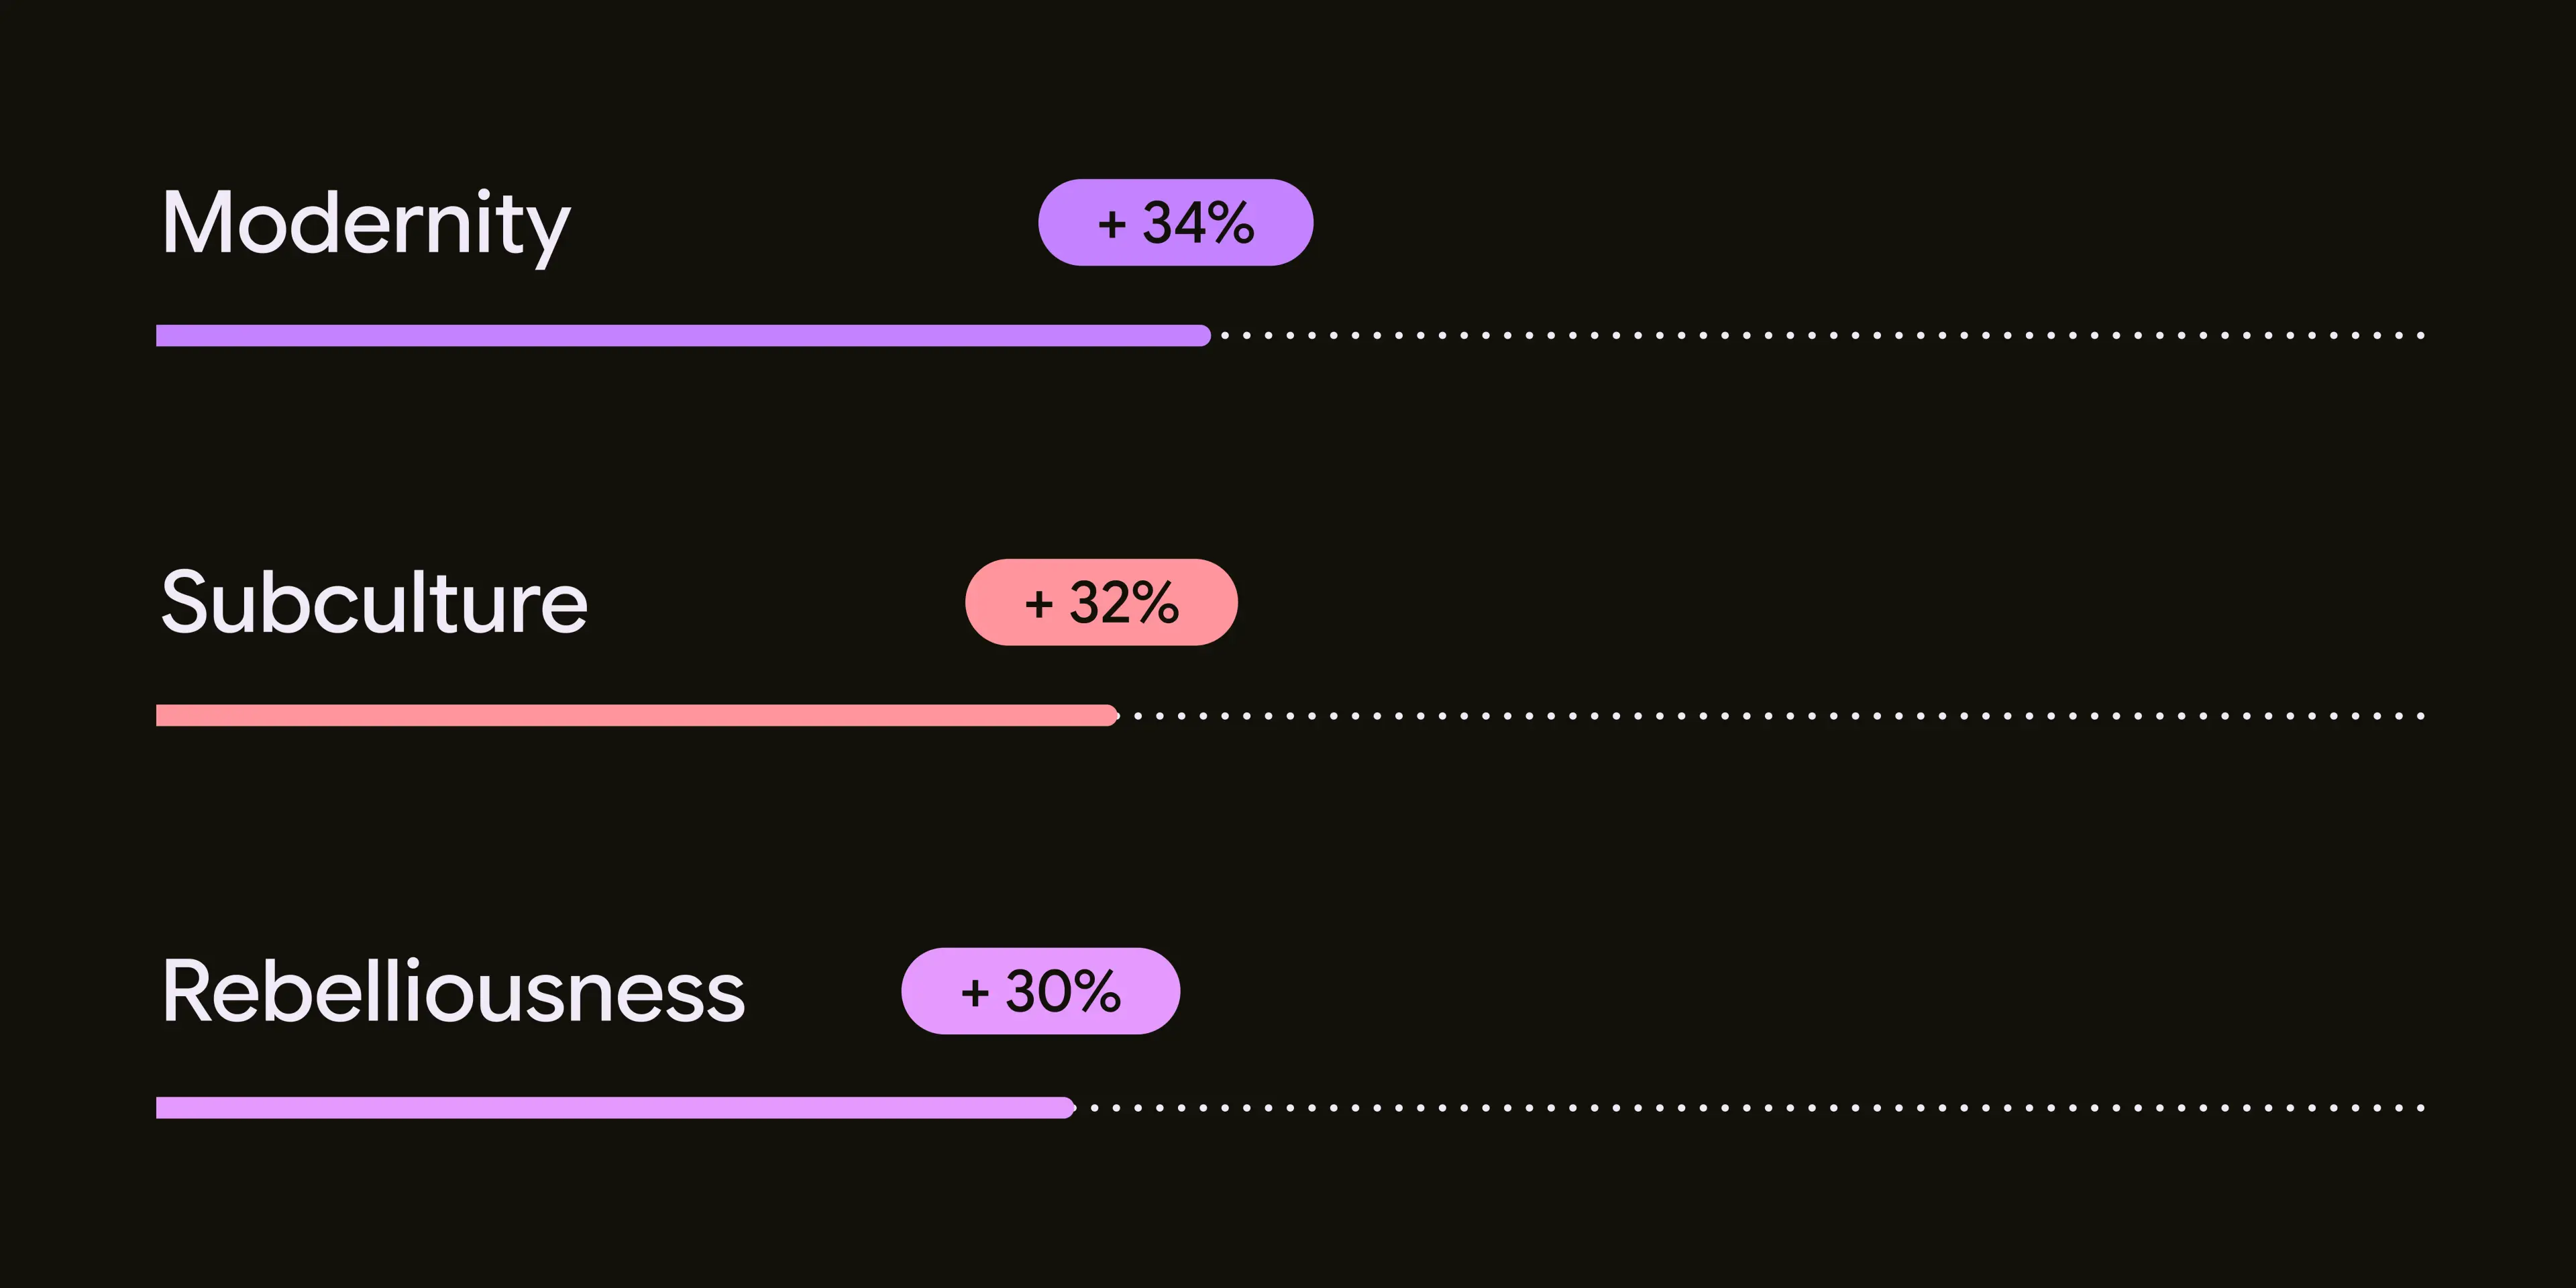
Task: Click the Modernity bar's rounded end
Action: [x=1203, y=335]
